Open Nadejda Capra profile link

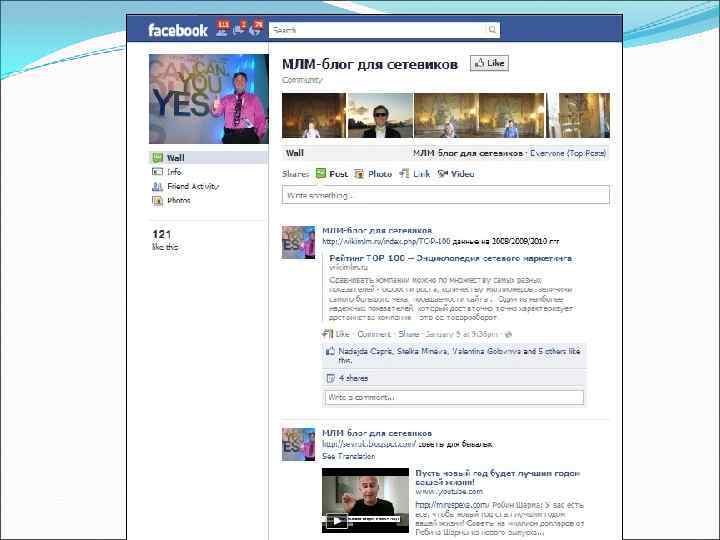coord(365,351)
